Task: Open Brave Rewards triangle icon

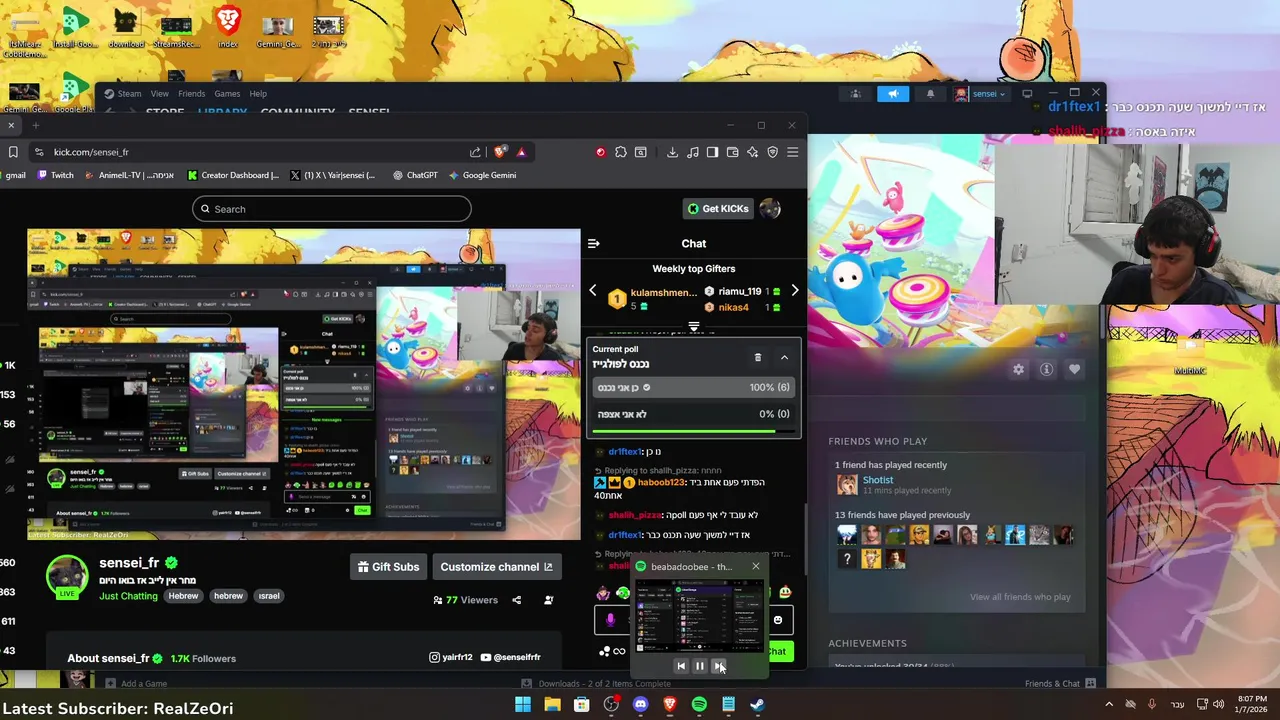Action: (x=521, y=152)
